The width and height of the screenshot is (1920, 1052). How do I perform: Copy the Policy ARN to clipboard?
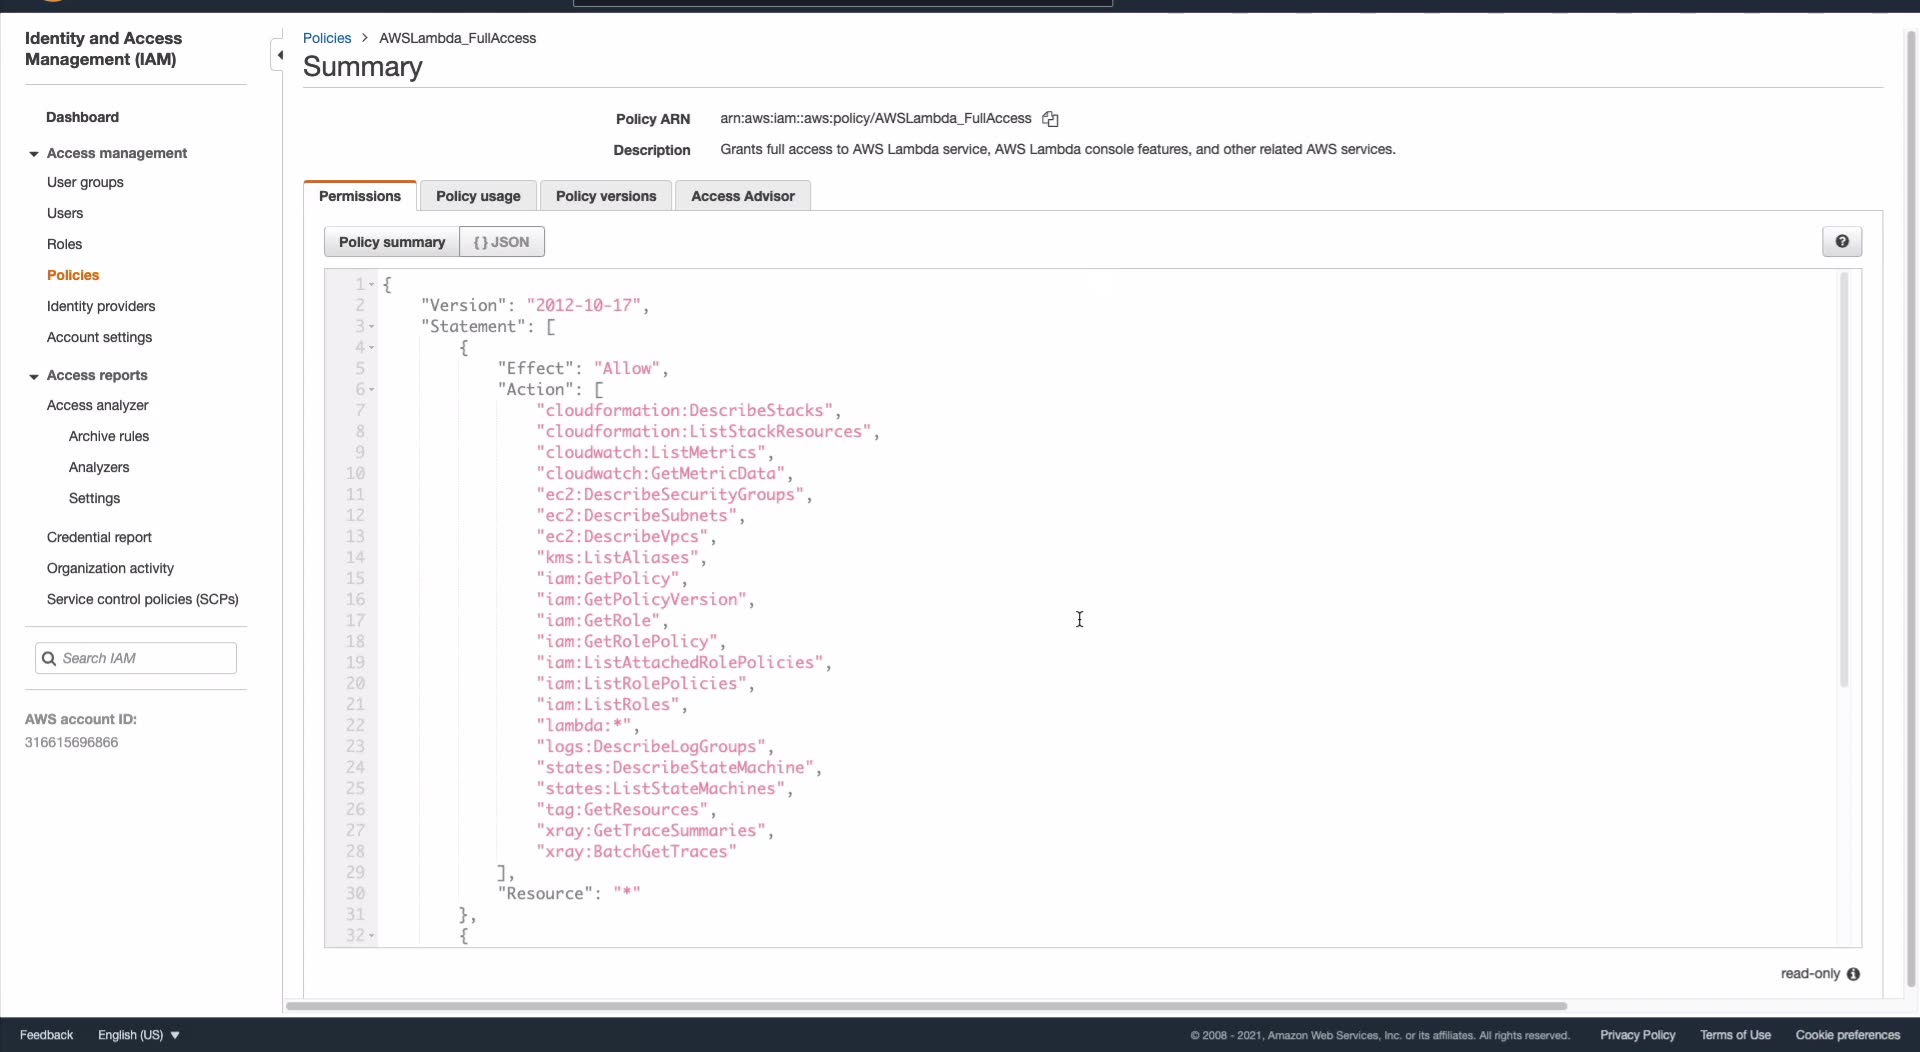1050,119
